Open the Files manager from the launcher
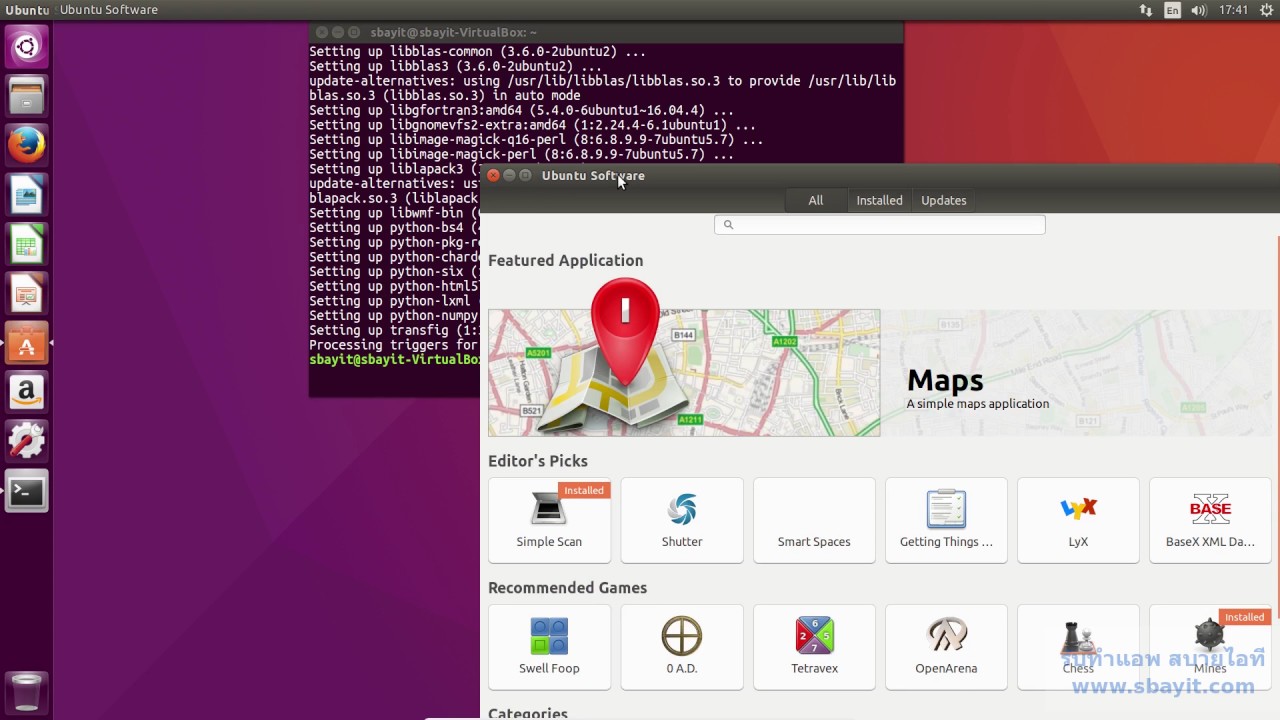The image size is (1280, 720). pyautogui.click(x=26, y=96)
